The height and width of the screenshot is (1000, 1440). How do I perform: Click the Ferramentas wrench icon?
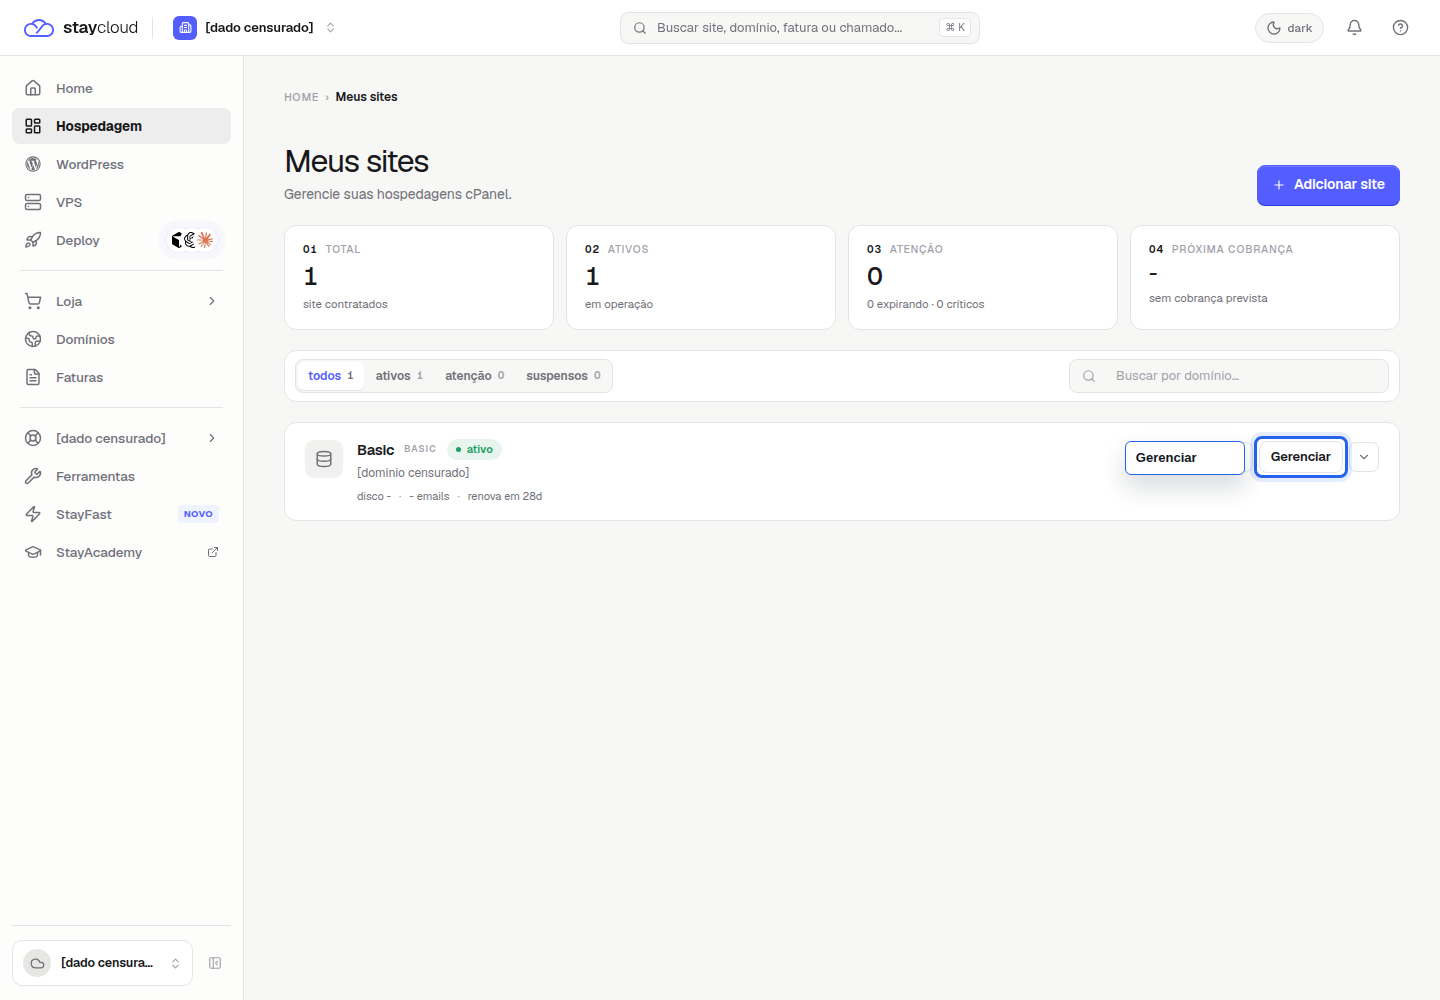(x=33, y=476)
